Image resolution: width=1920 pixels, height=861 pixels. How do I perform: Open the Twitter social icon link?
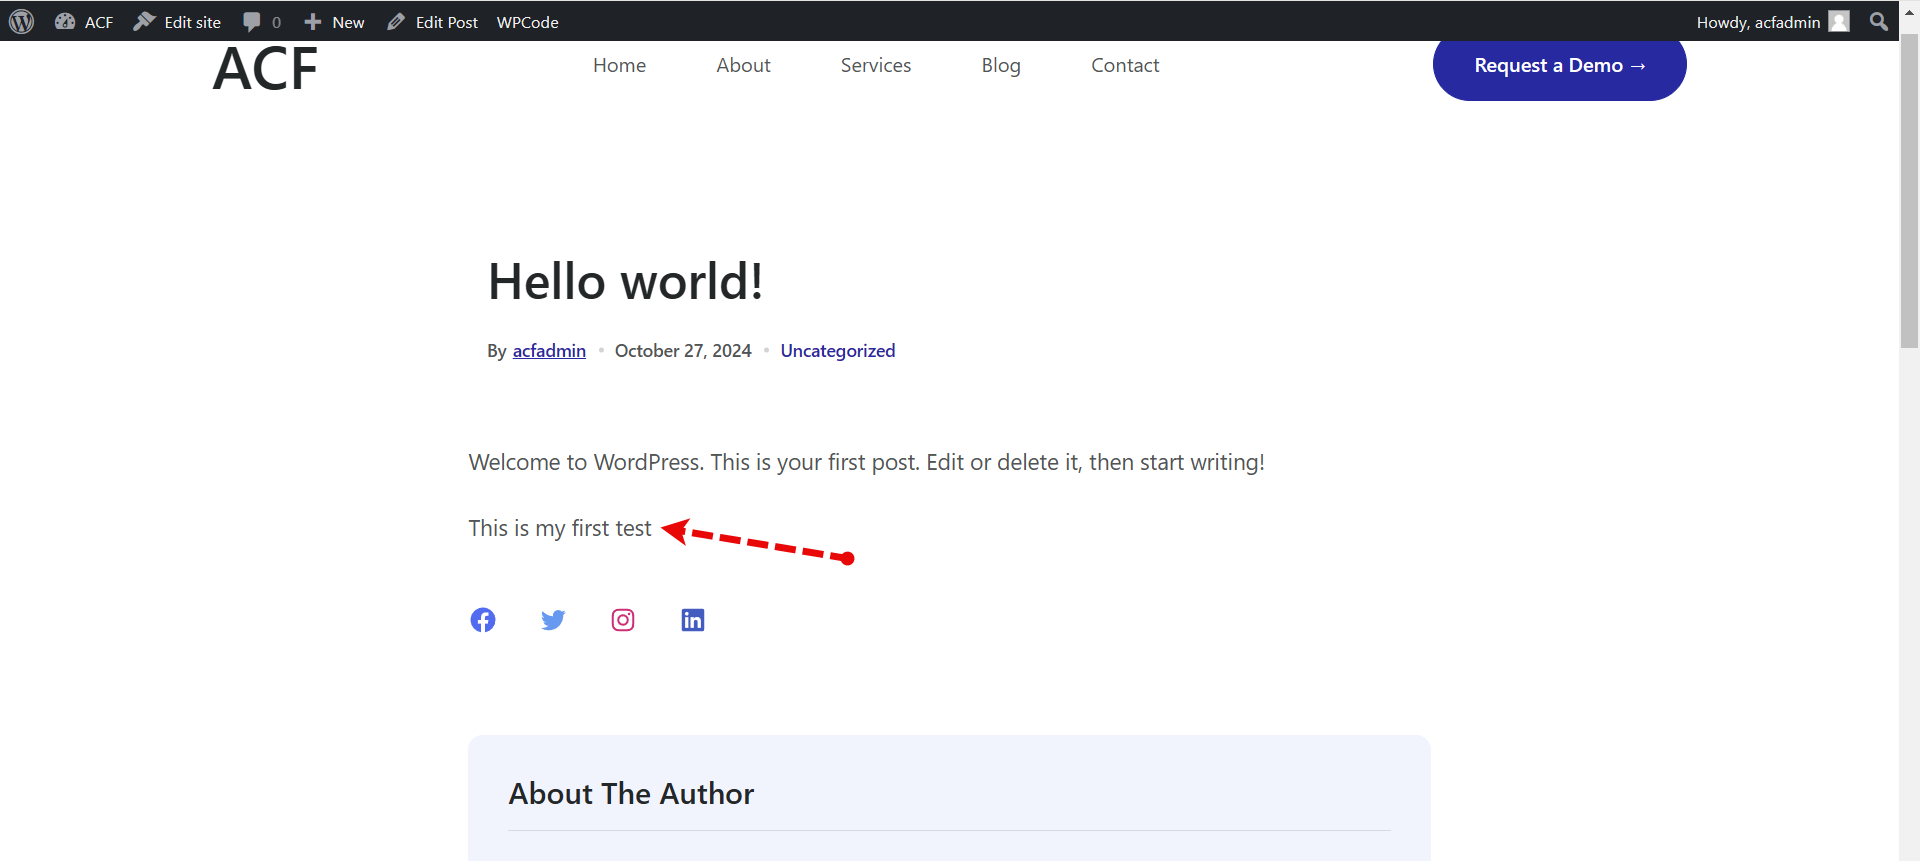553,620
